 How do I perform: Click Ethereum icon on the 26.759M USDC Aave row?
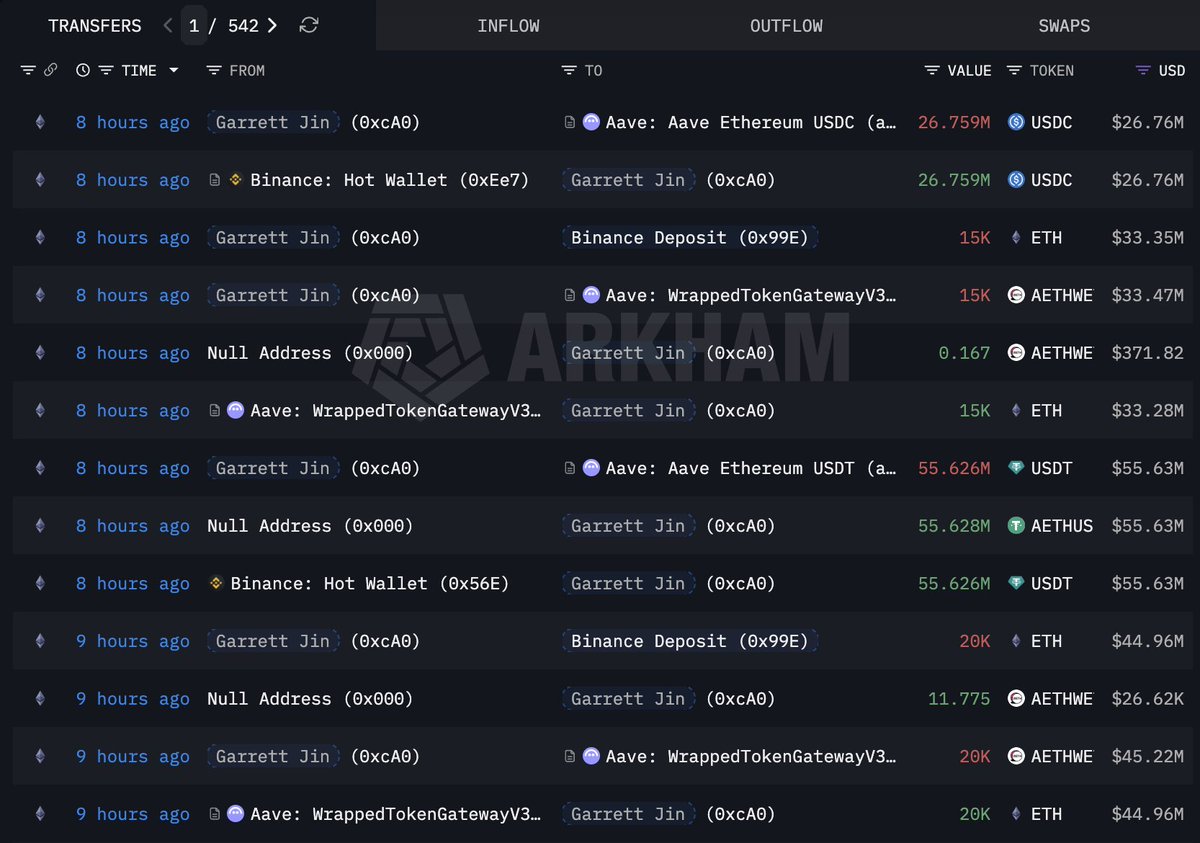click(40, 122)
